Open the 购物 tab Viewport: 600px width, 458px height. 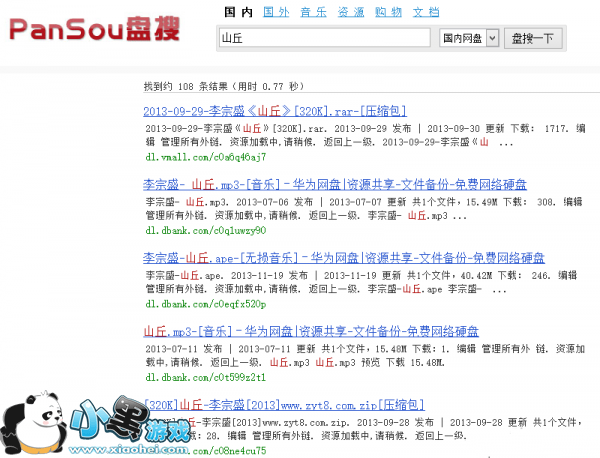point(388,12)
